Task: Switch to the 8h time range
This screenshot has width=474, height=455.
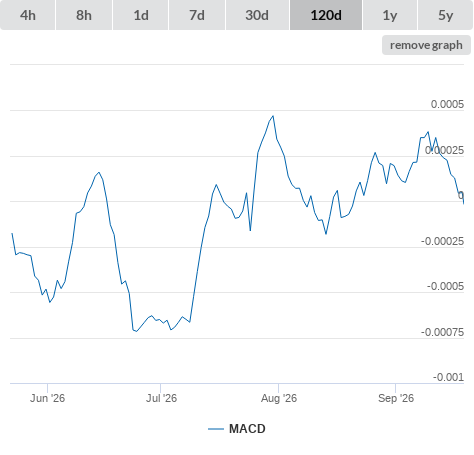Action: point(84,15)
